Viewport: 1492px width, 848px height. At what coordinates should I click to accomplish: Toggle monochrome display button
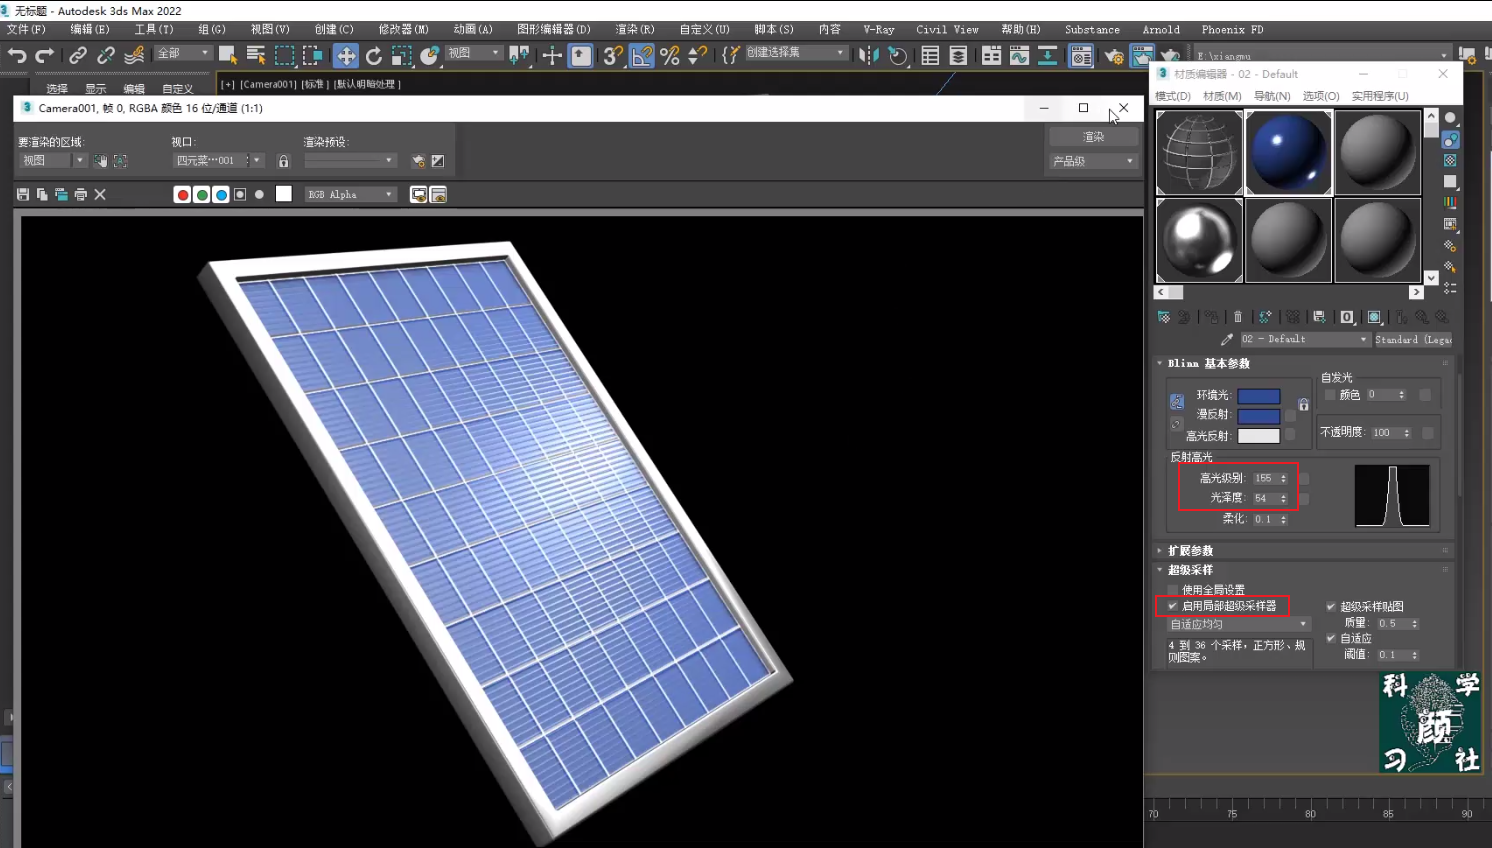click(x=260, y=195)
